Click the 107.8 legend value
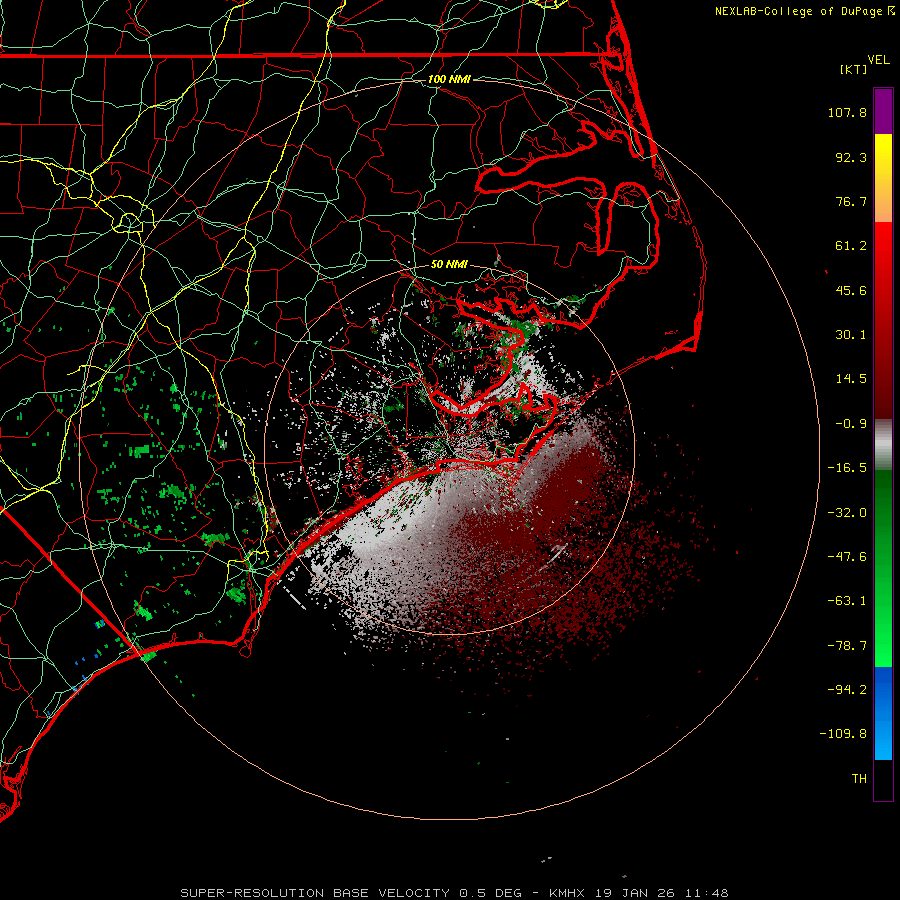The height and width of the screenshot is (900, 900). (x=847, y=112)
